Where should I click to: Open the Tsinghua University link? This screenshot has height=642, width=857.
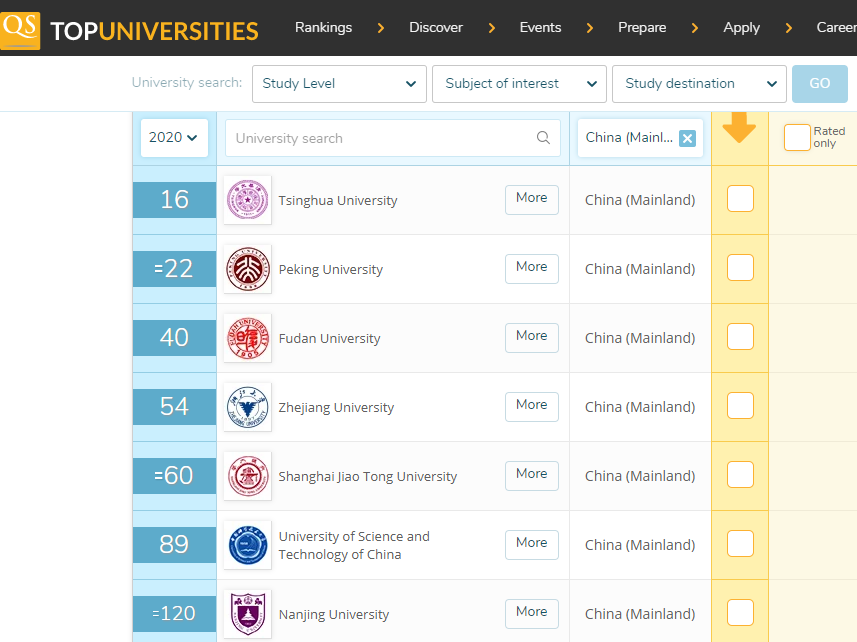pos(338,201)
